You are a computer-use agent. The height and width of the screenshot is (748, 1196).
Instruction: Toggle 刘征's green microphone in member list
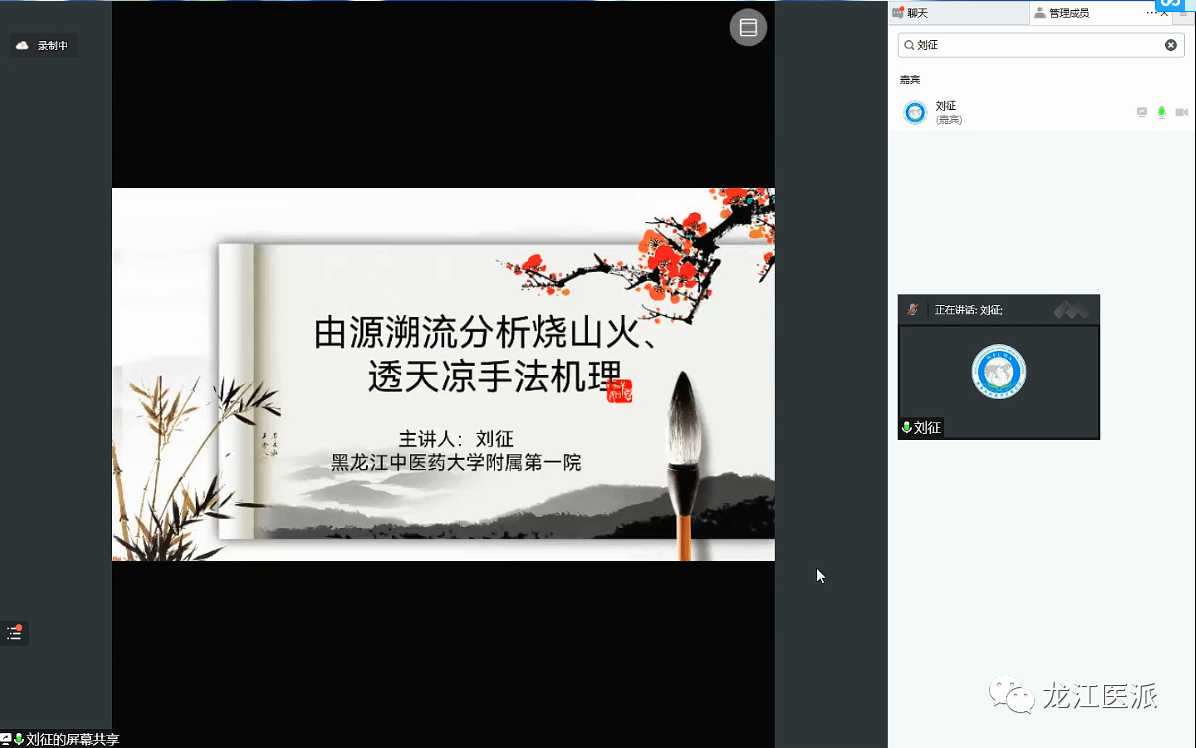click(x=1161, y=112)
